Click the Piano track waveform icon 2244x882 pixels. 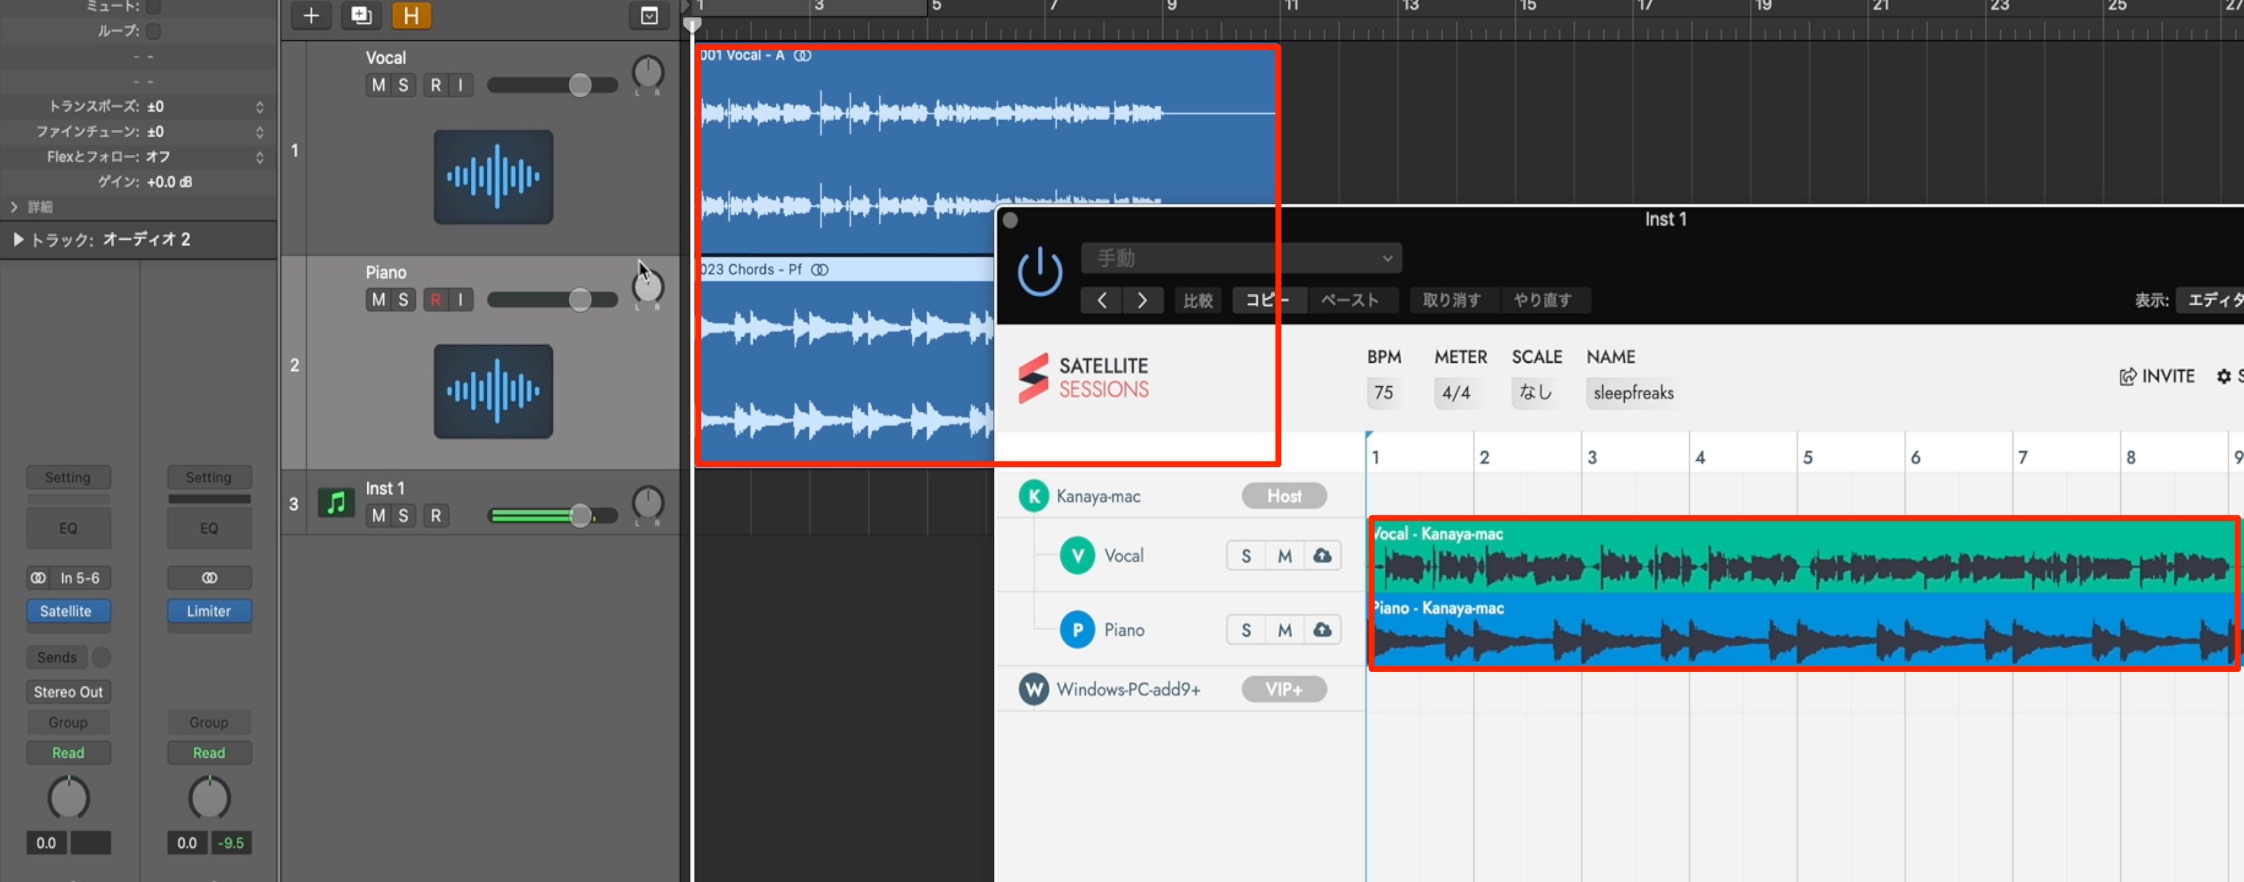(x=493, y=392)
